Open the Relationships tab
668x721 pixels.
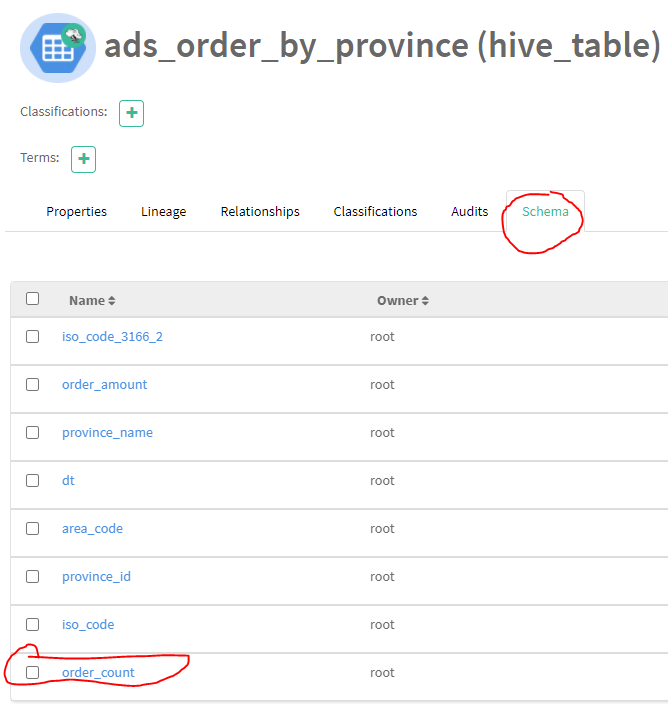pos(260,212)
